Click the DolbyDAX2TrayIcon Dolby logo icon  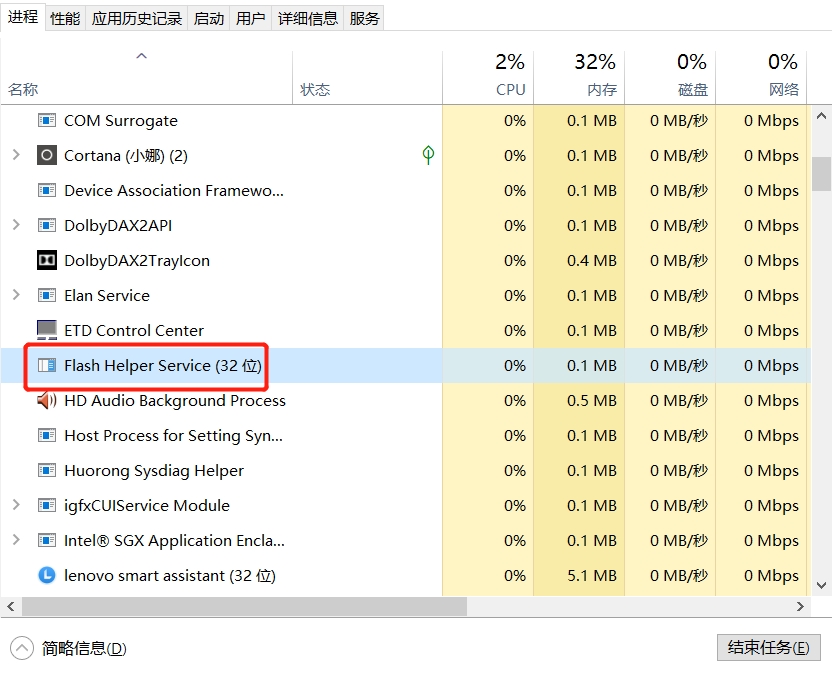tap(47, 260)
